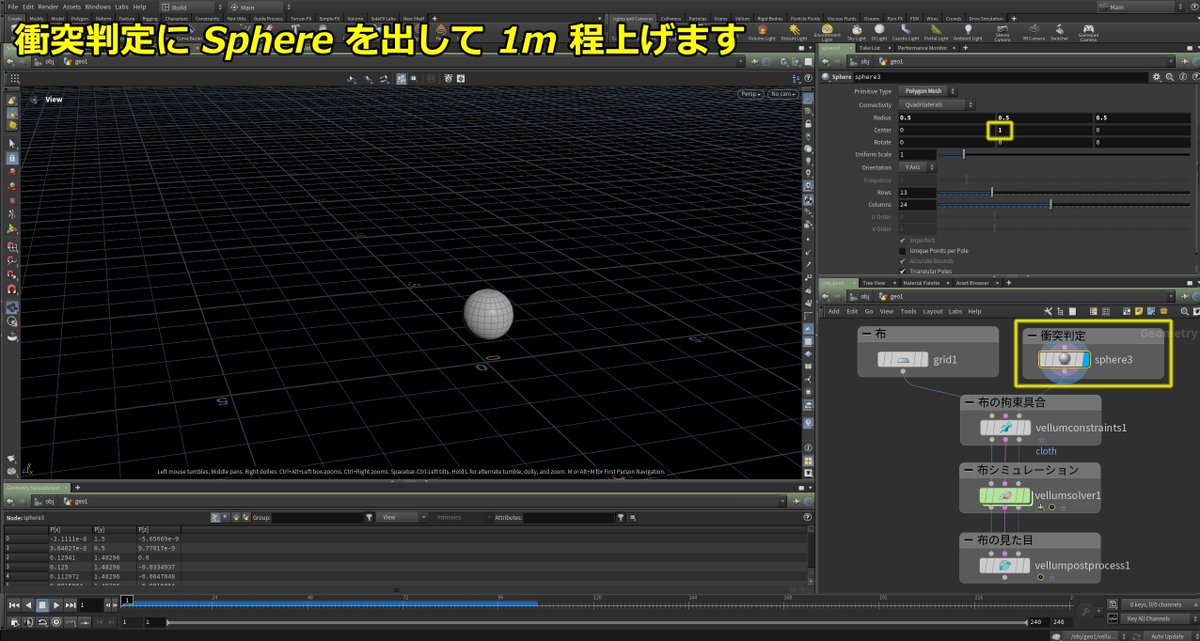Open the Persp viewport dropdown
Screen dimensions: 1200x641
750,94
